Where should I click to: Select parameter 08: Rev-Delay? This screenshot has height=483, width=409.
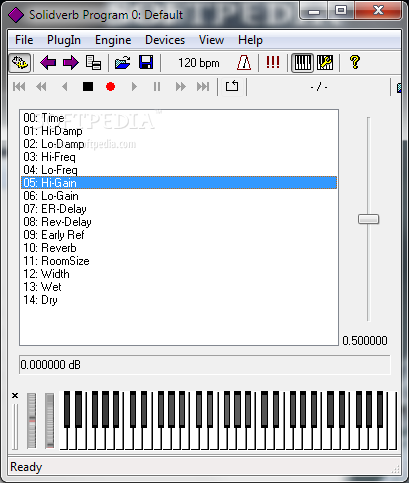(x=179, y=222)
